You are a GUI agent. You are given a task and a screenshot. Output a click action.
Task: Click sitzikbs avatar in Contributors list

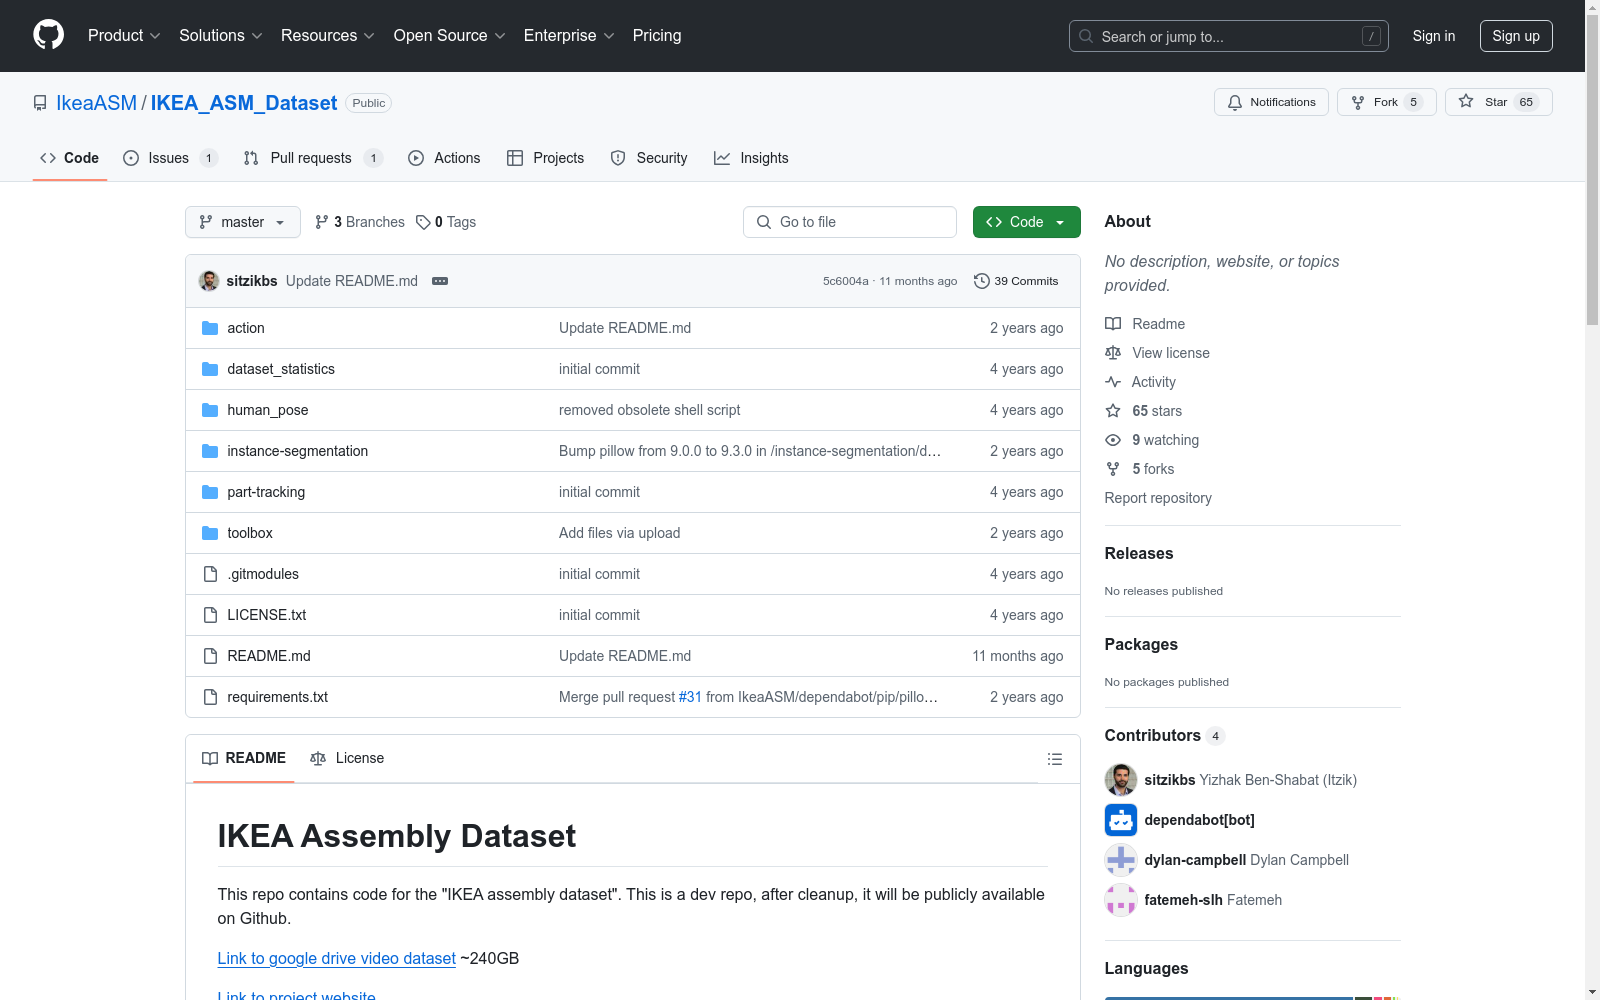click(x=1121, y=780)
